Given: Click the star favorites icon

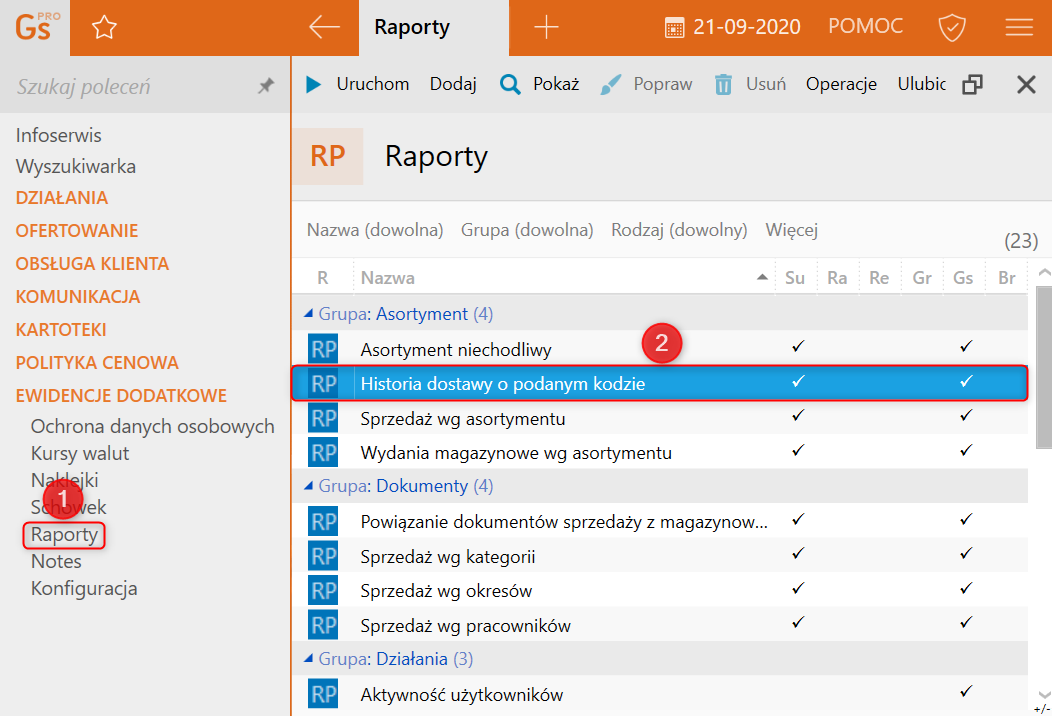Looking at the screenshot, I should click(x=104, y=28).
